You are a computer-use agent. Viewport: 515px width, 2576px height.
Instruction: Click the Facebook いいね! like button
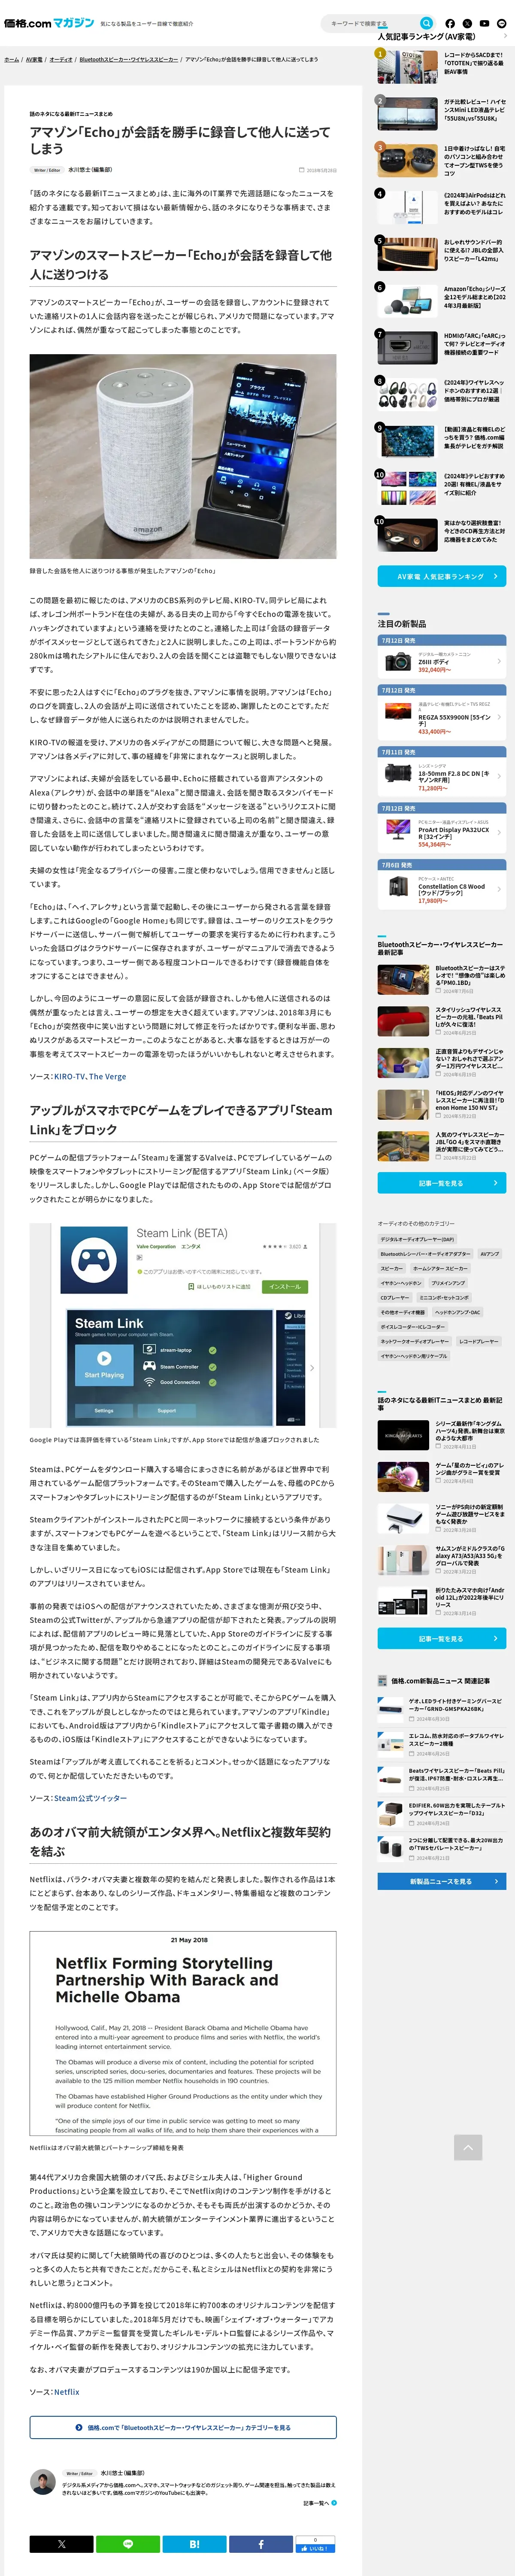tap(315, 2549)
